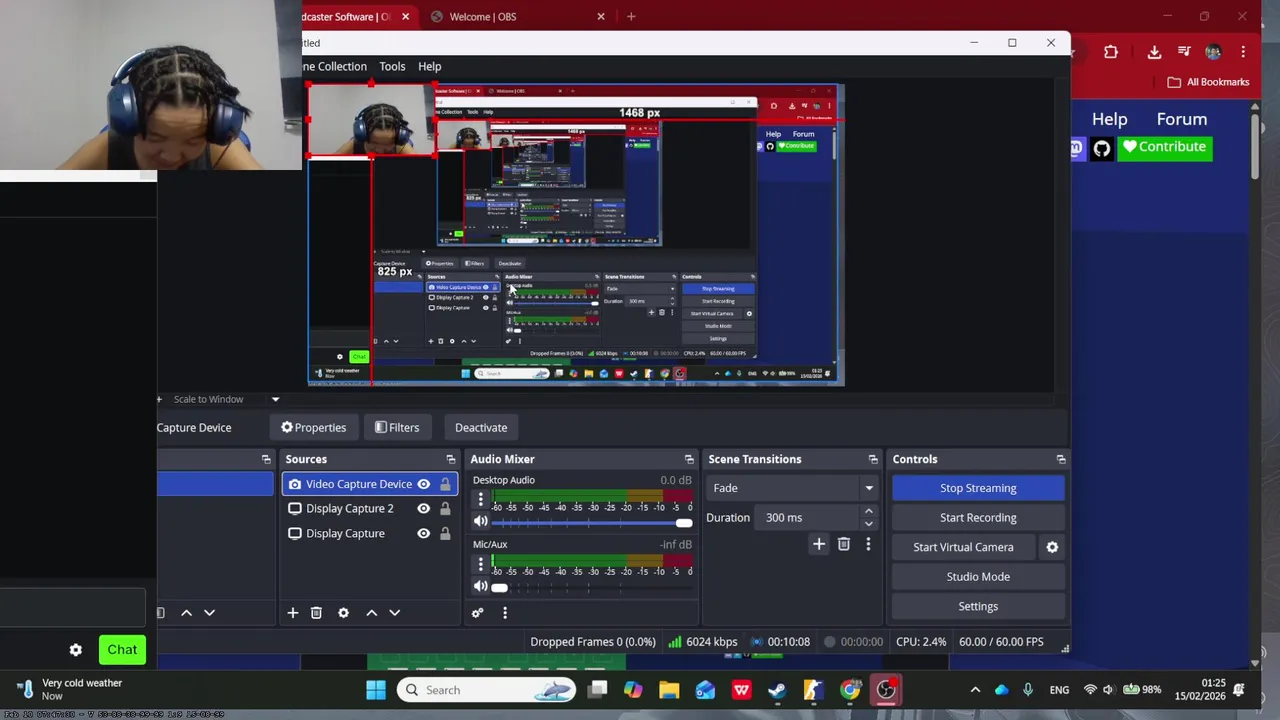Mute Desktop Audio with the speaker icon
This screenshot has width=1280, height=720.
[x=480, y=522]
